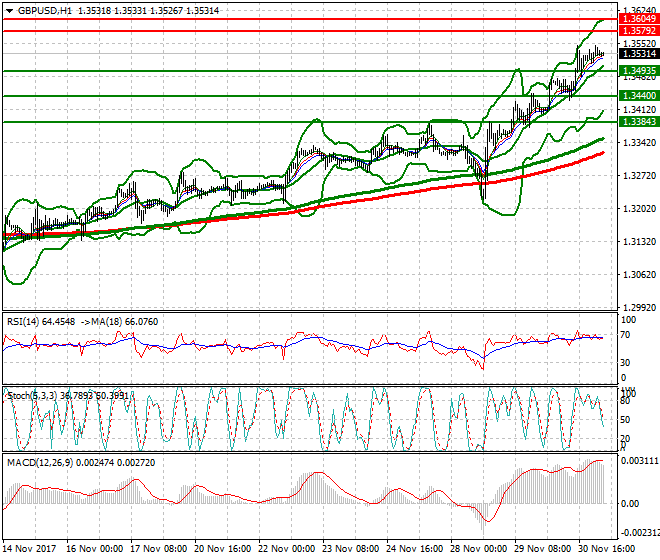Click the 1.31320 price scale value
Viewport: 660px width, 560px height.
click(639, 242)
